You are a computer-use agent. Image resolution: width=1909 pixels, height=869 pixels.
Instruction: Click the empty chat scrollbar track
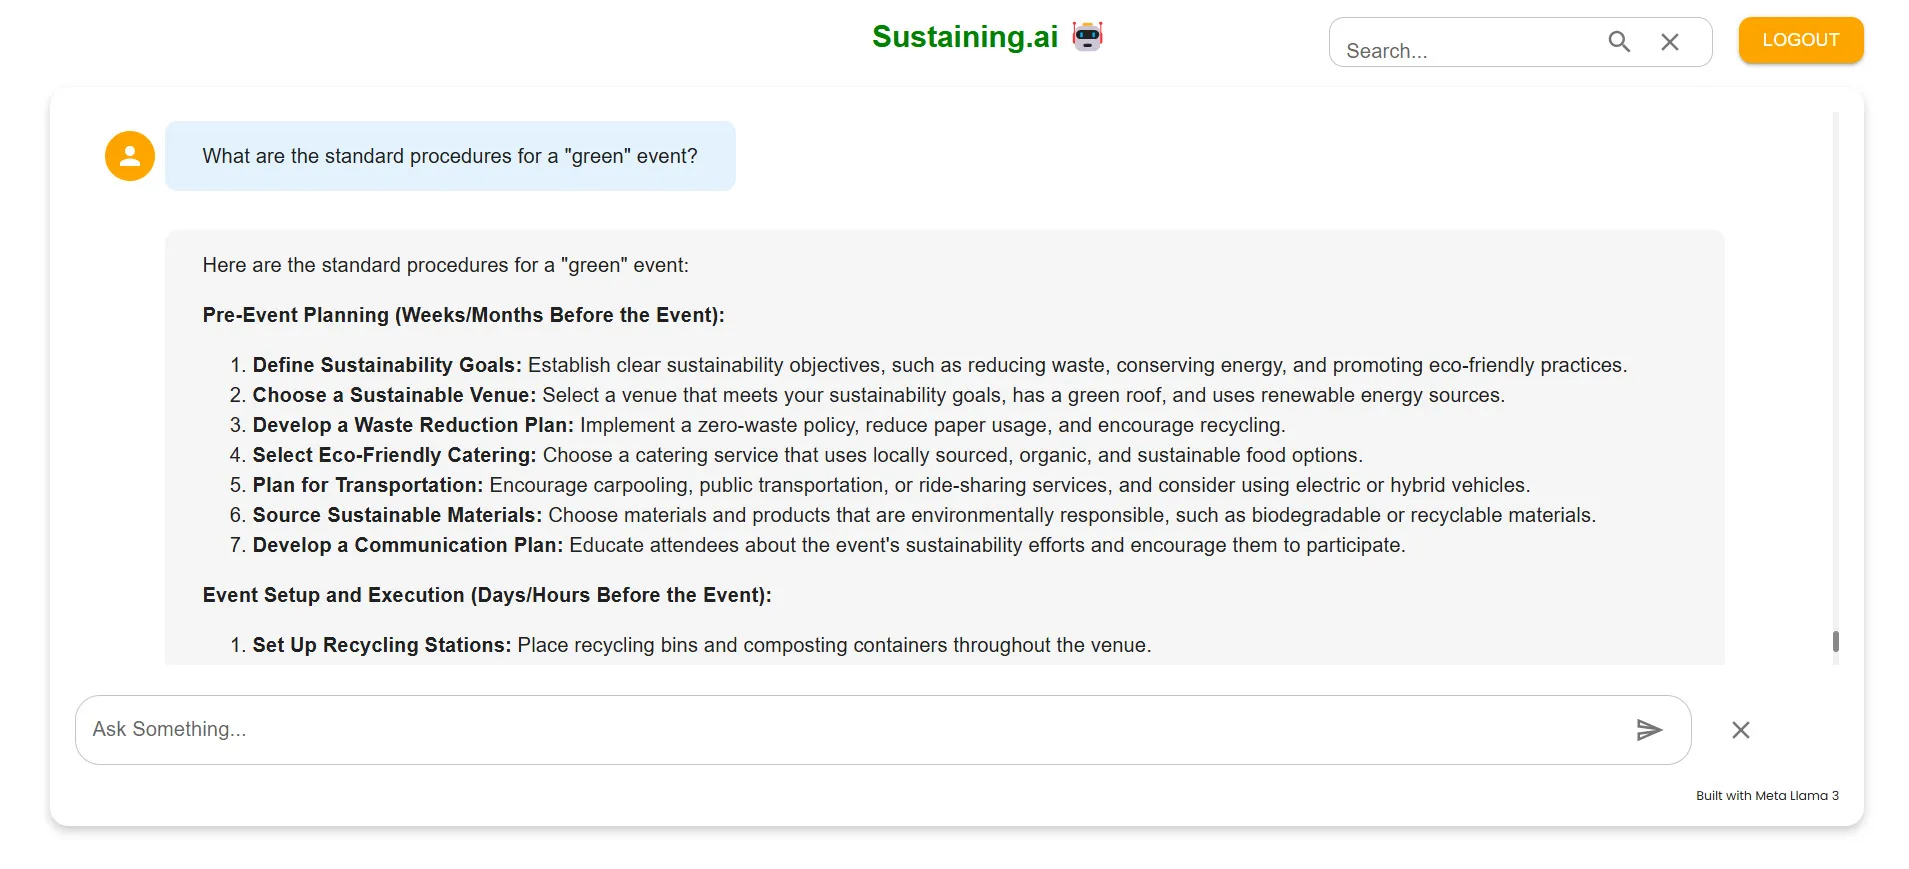point(1836,370)
